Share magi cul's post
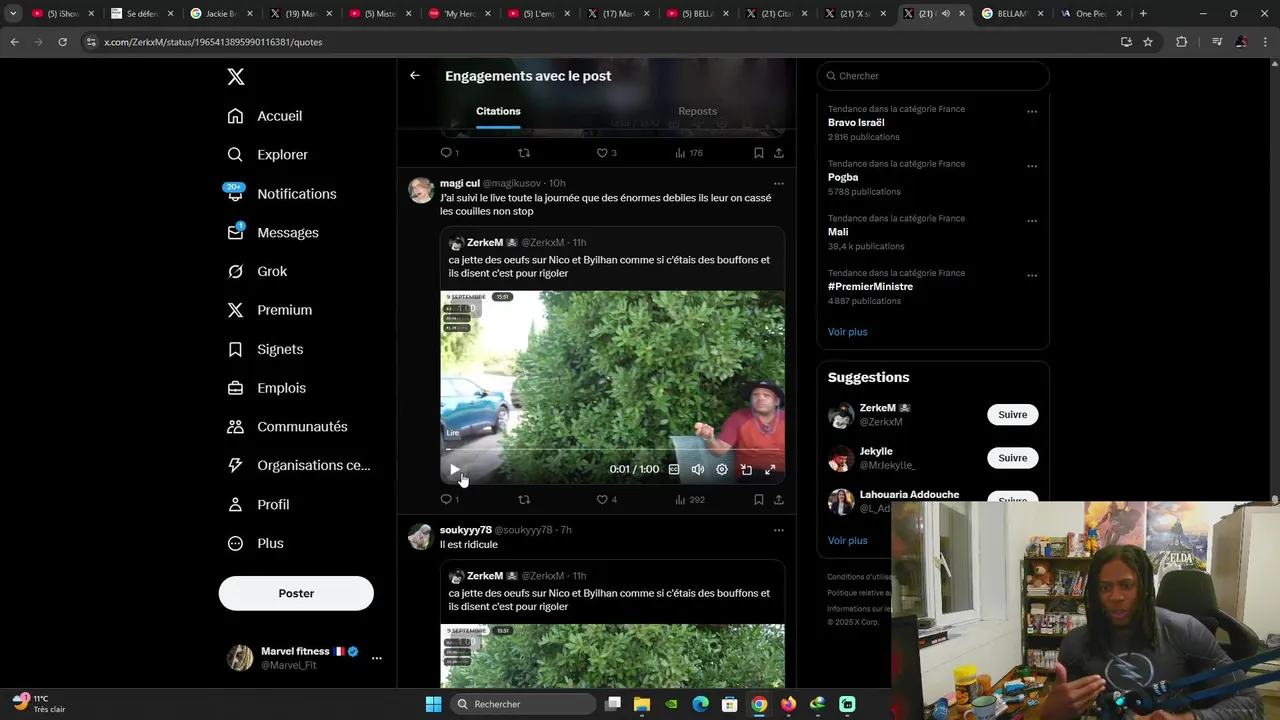 click(779, 499)
